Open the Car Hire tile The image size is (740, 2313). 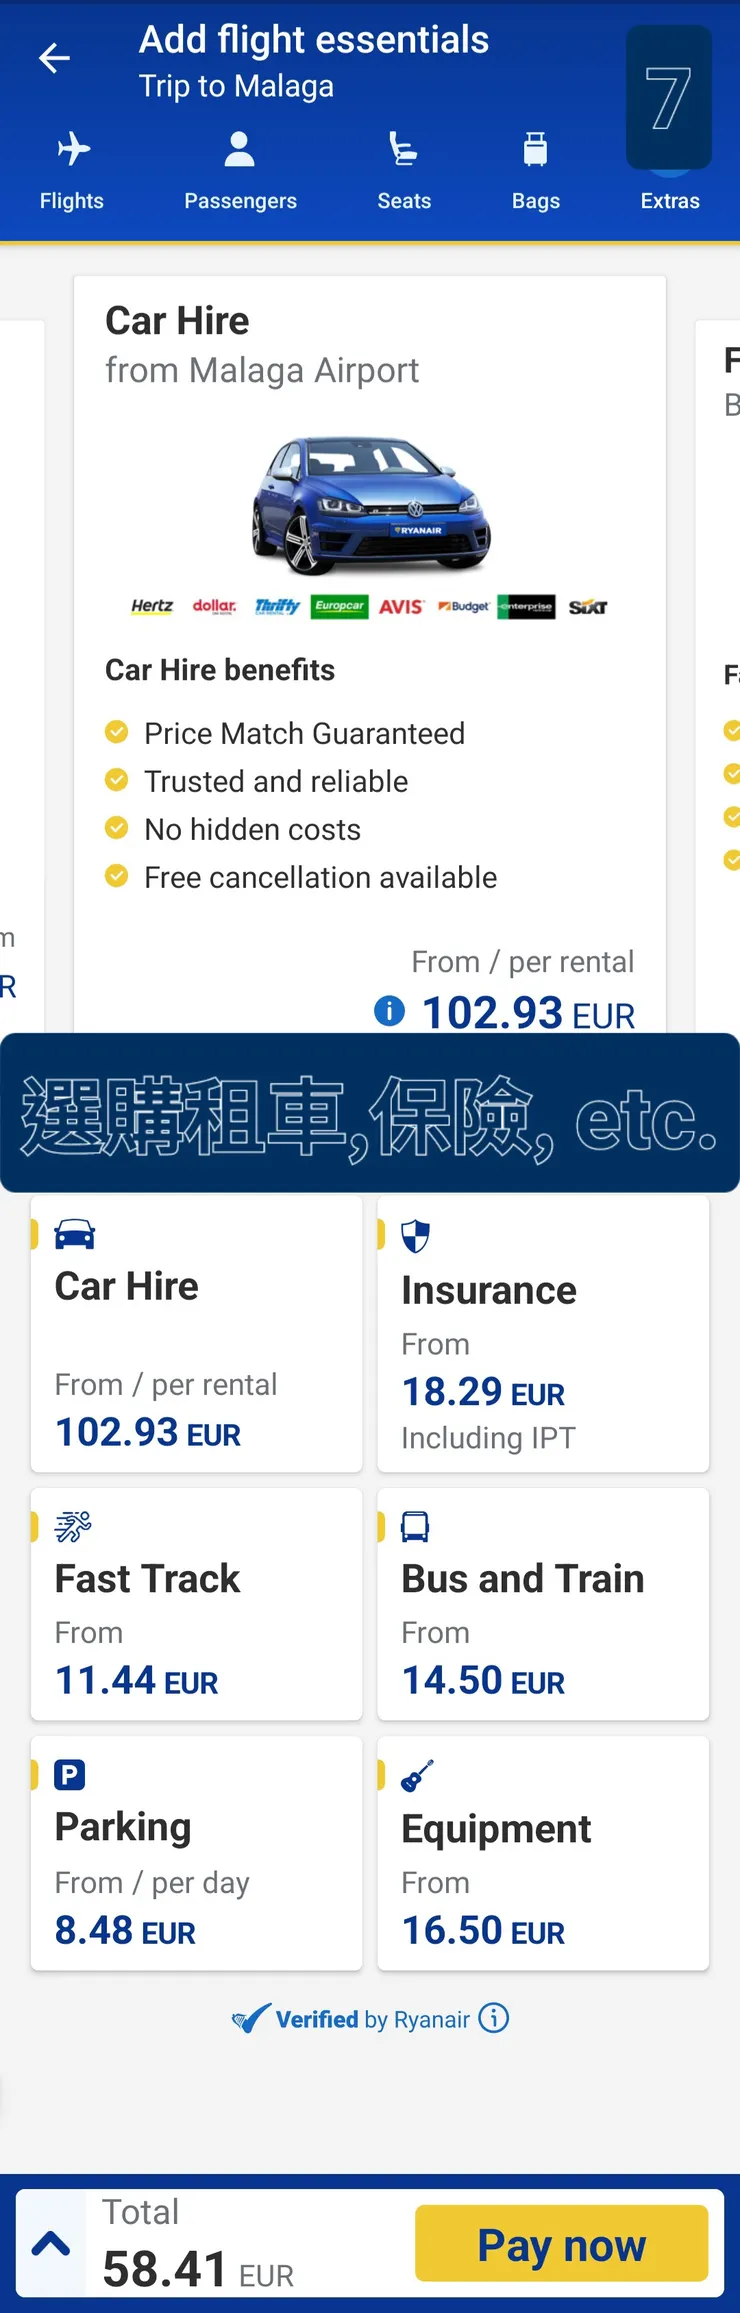pos(196,1333)
